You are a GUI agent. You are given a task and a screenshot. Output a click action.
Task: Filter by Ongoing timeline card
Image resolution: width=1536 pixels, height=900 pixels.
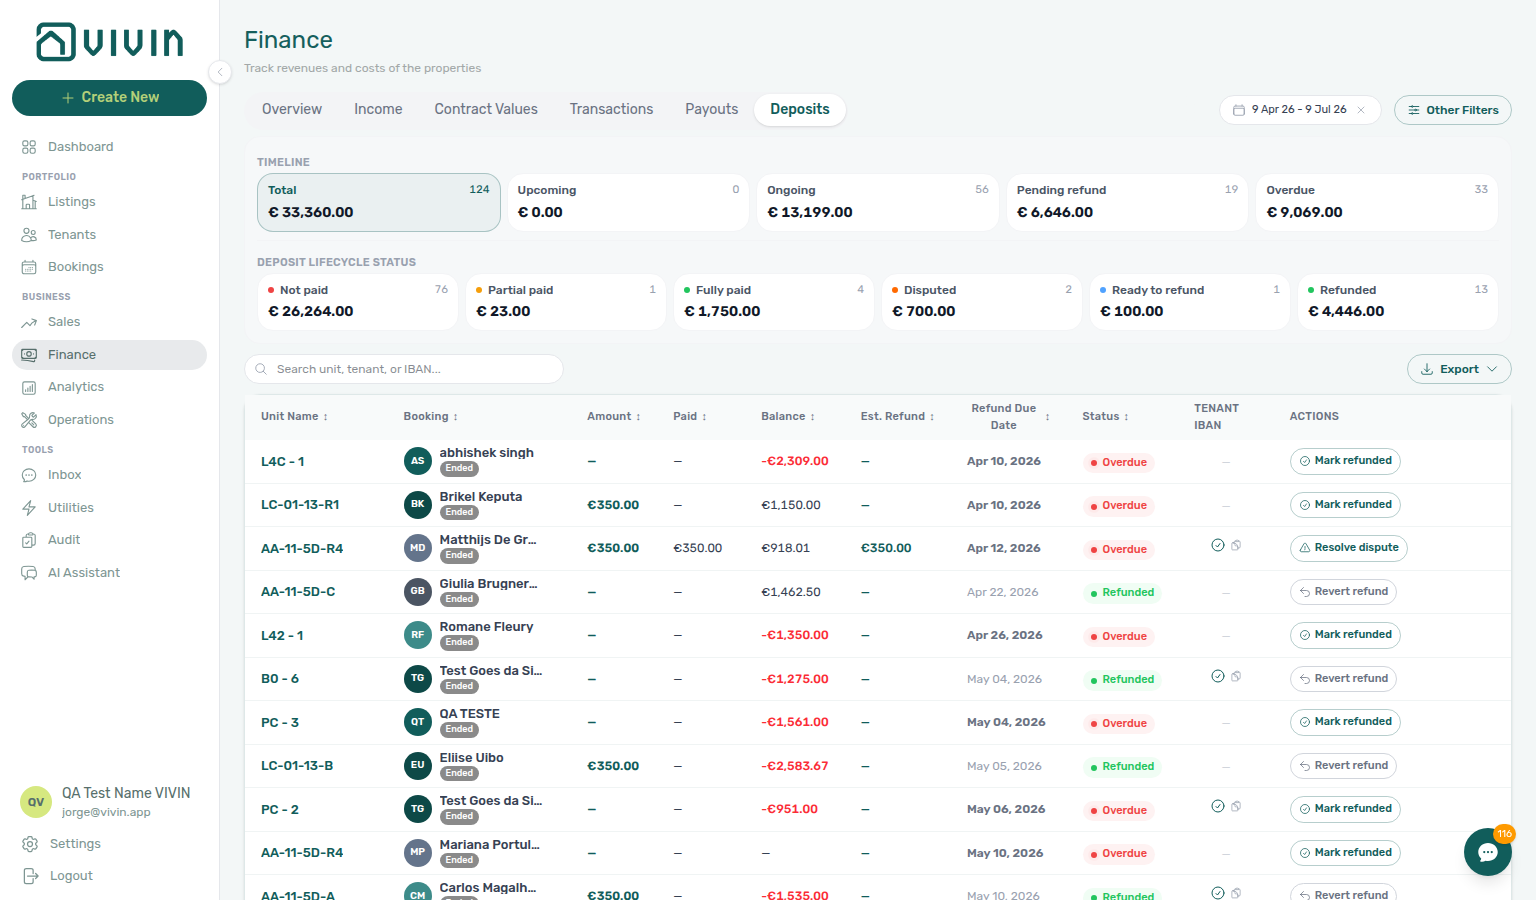(878, 203)
